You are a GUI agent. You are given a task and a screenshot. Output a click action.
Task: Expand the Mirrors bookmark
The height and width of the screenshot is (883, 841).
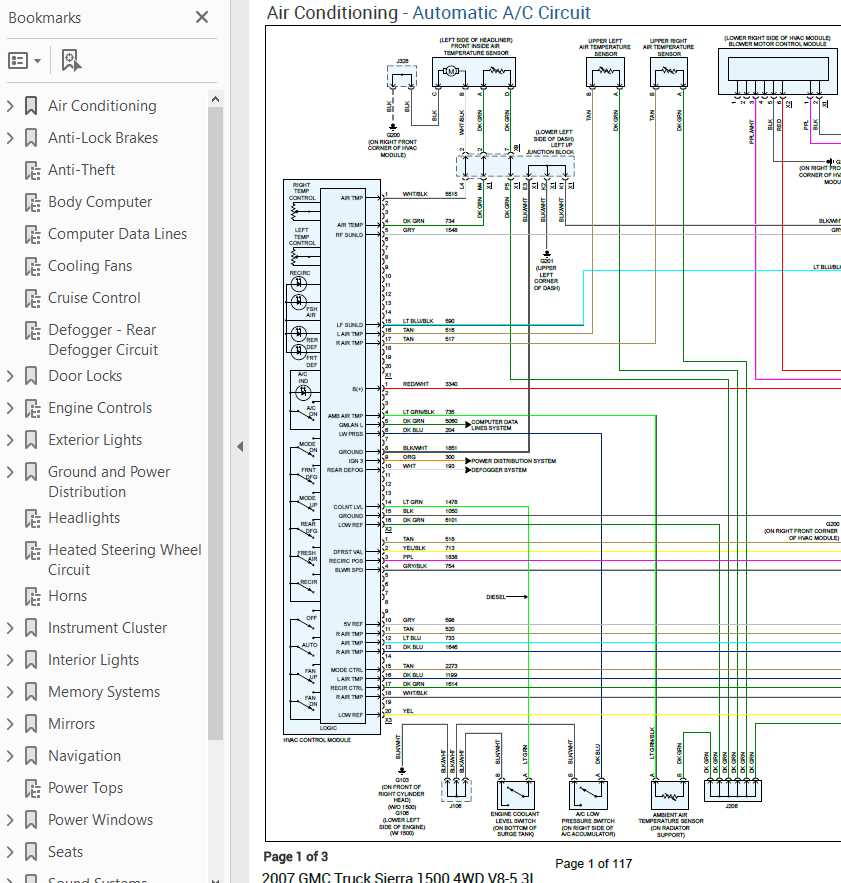pyautogui.click(x=10, y=724)
